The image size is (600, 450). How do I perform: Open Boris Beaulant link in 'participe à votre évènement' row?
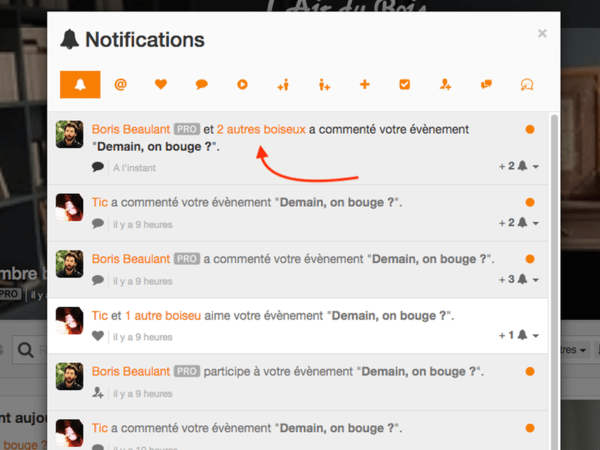[131, 372]
